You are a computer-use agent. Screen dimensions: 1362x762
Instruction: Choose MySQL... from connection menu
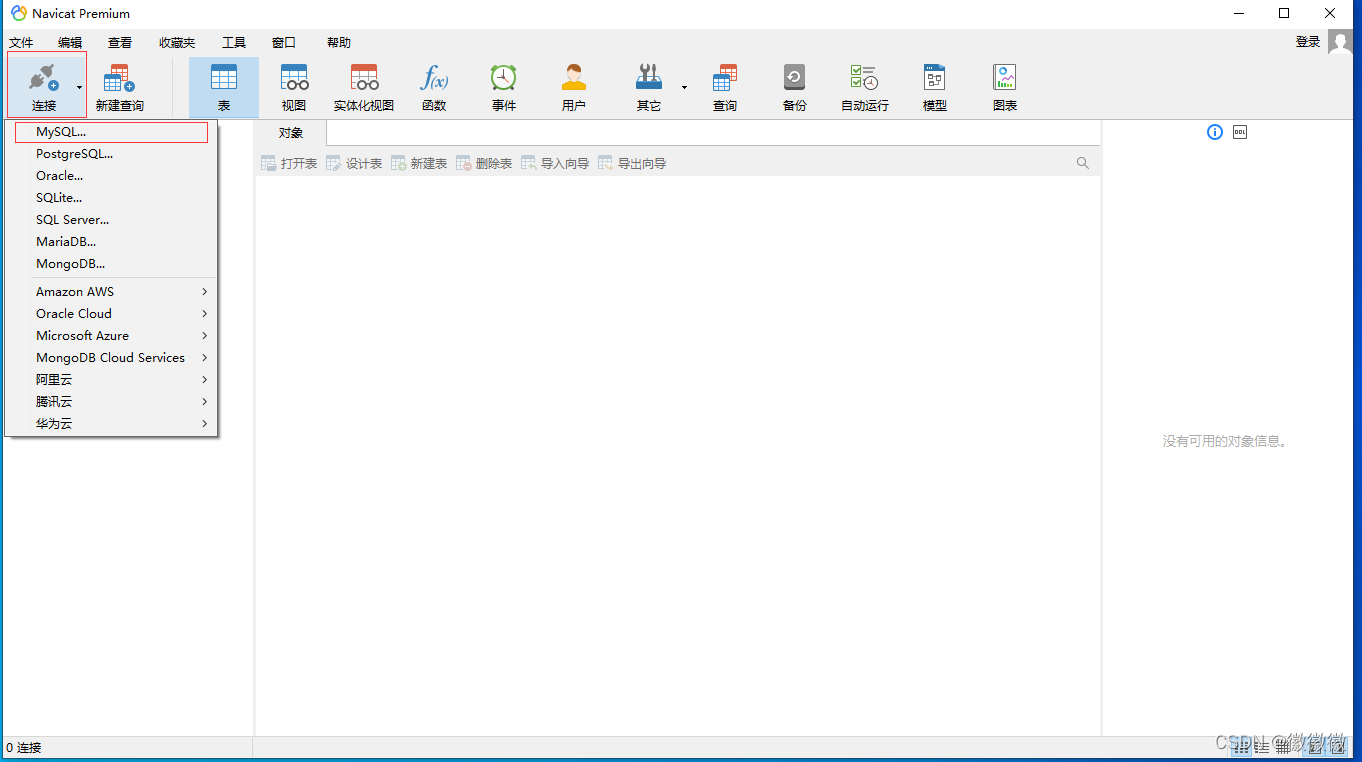click(x=111, y=132)
